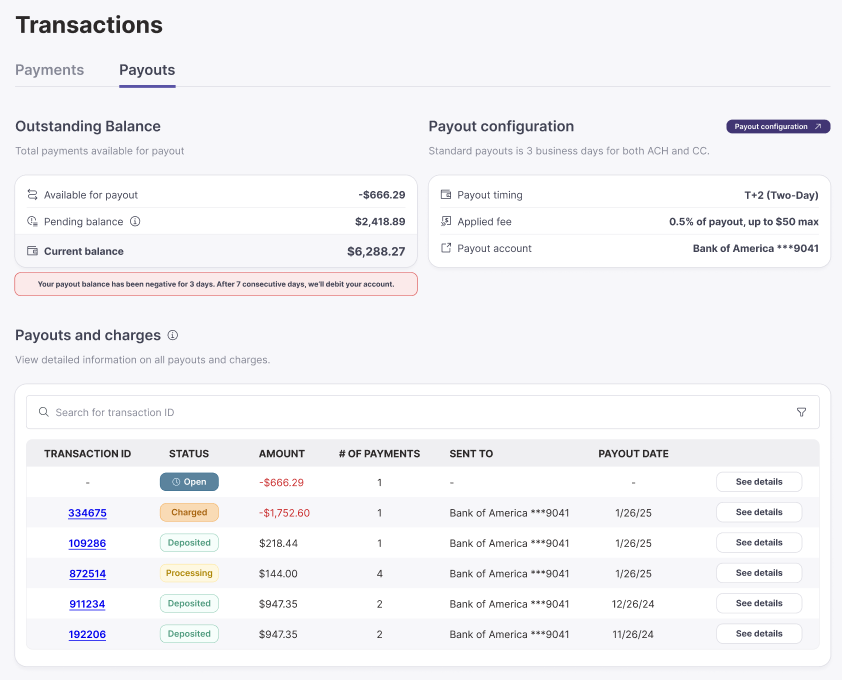This screenshot has width=842, height=680.
Task: Click the Payout timing icon
Action: pyautogui.click(x=446, y=195)
